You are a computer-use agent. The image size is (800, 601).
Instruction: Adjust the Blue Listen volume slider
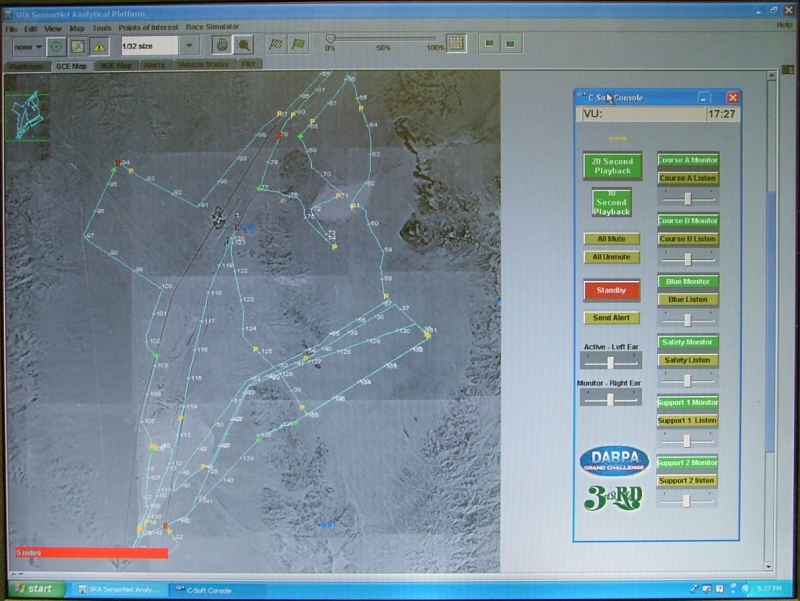686,320
